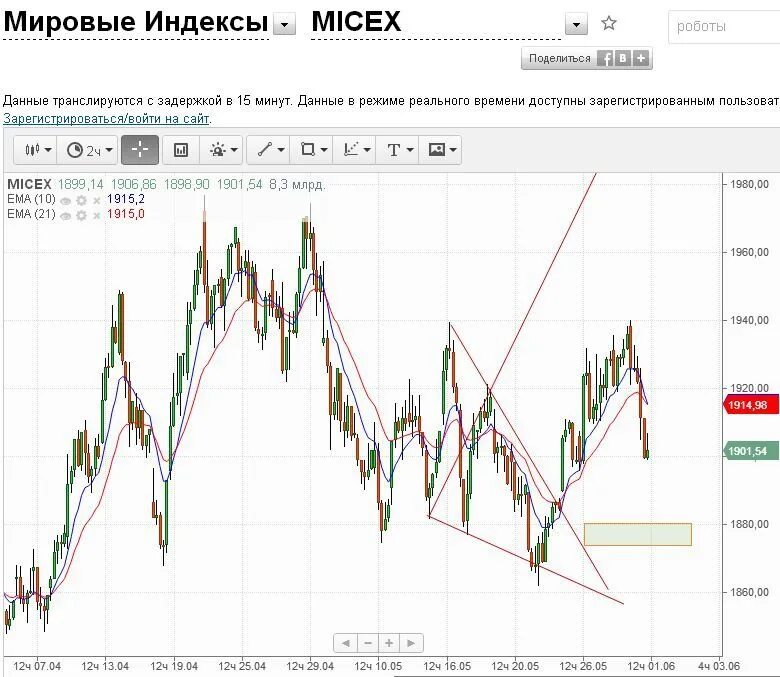Add MICEX to favorites with star
Screen dimensions: 780x677
[x=609, y=23]
